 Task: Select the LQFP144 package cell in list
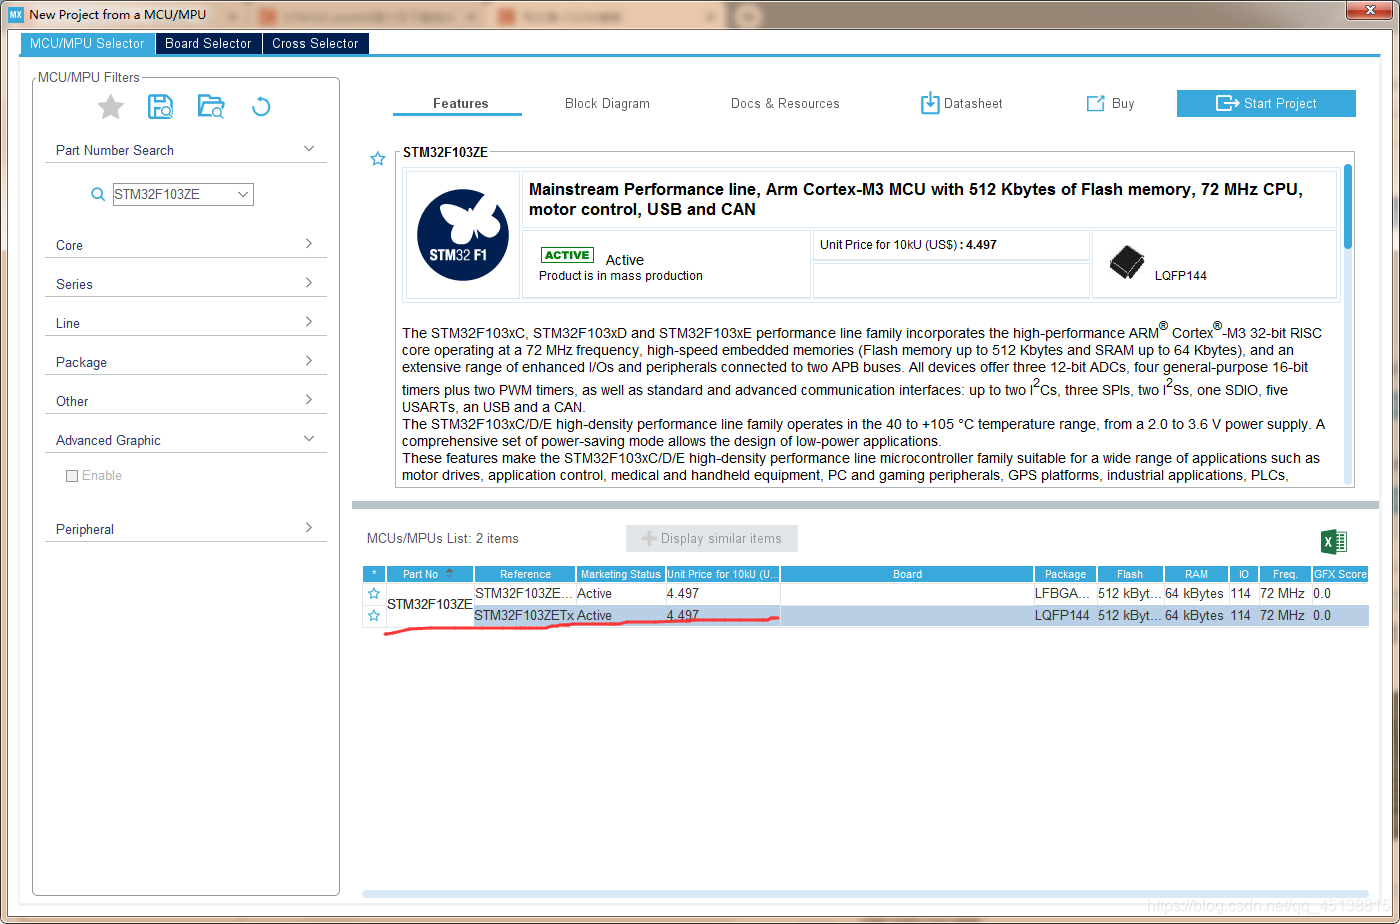click(x=1065, y=616)
